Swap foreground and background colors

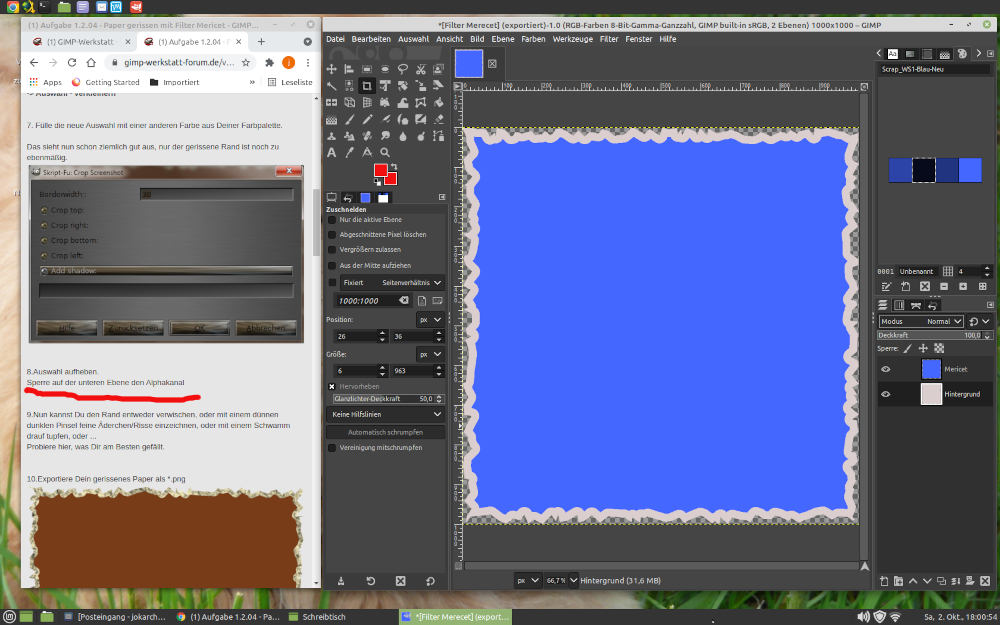point(394,166)
